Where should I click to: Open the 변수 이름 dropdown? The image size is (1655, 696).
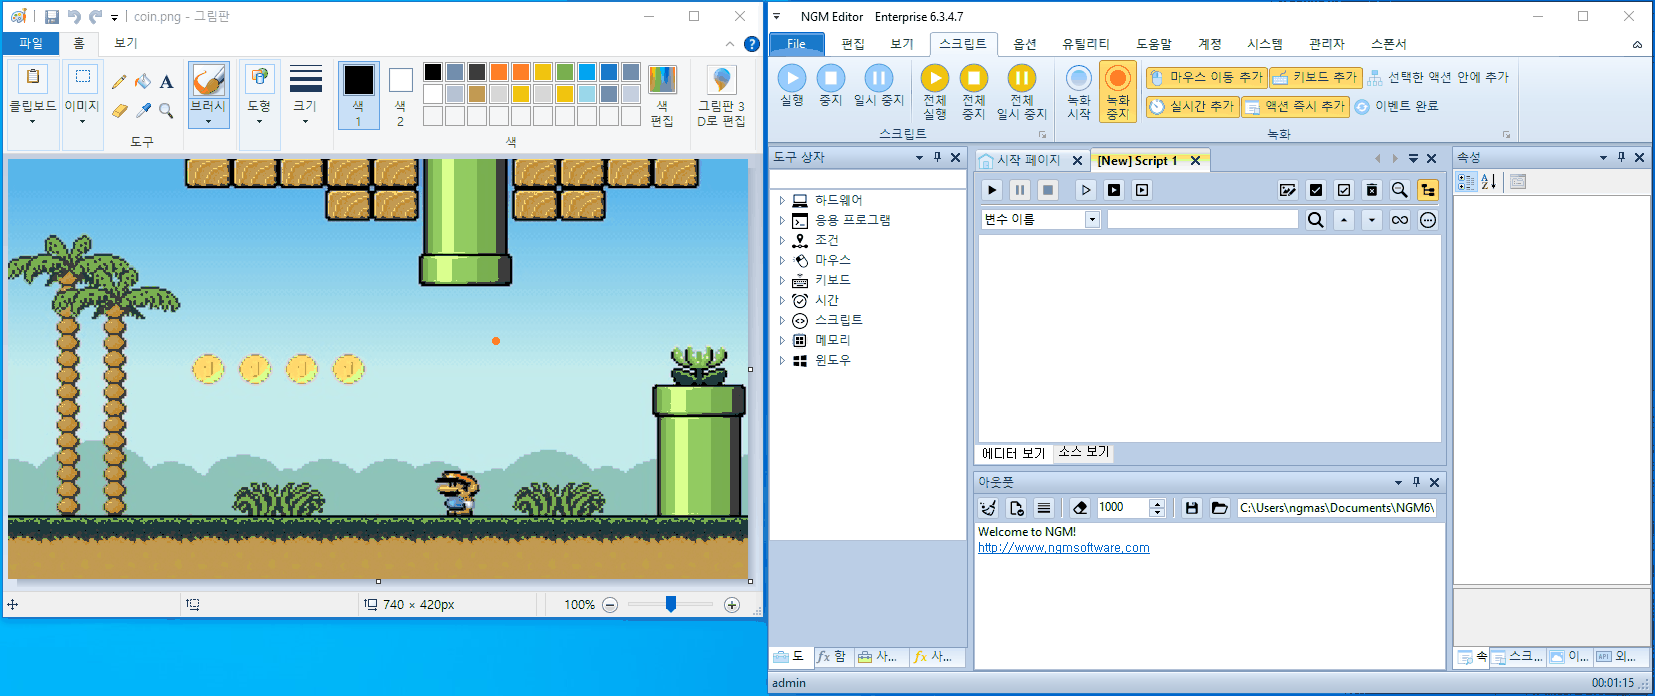point(1092,220)
